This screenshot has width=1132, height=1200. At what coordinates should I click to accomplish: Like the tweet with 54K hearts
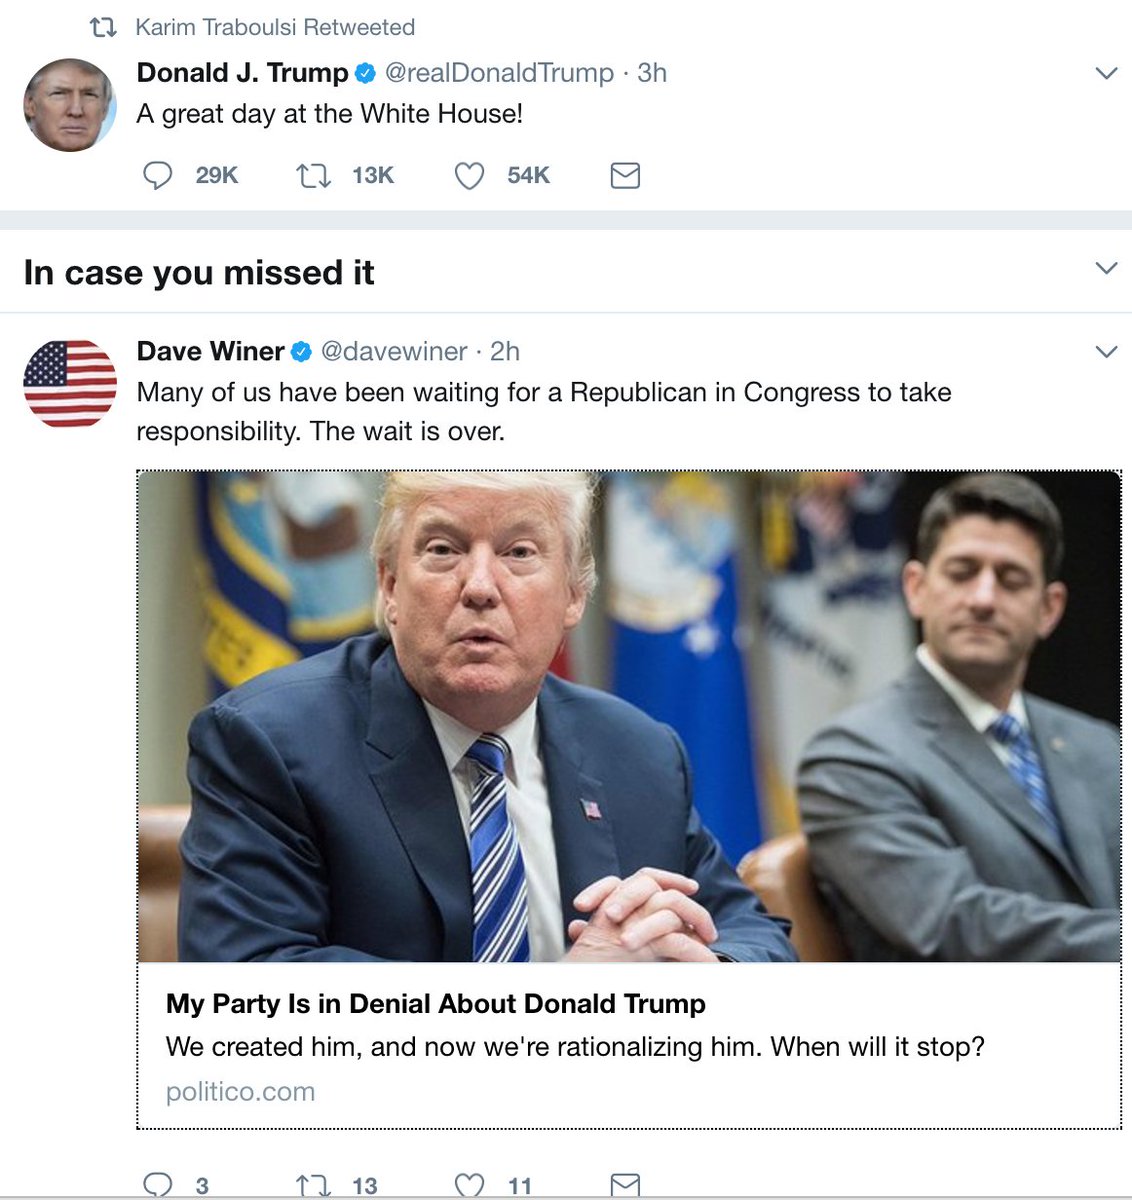pos(469,176)
